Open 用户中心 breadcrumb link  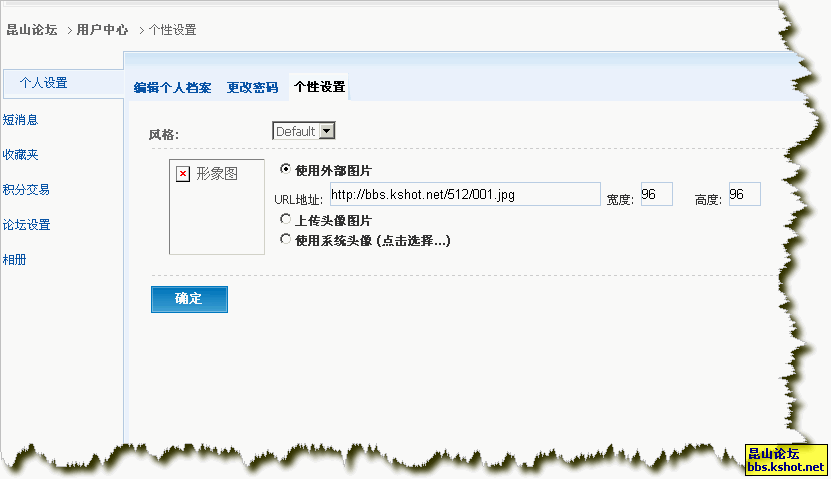point(102,29)
